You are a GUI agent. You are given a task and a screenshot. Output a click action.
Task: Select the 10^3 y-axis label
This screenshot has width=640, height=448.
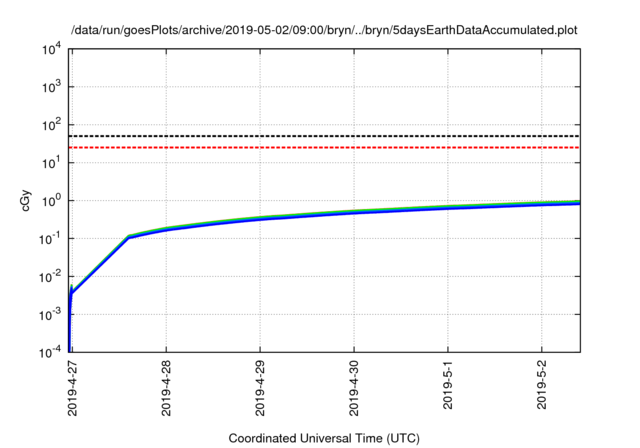pyautogui.click(x=51, y=87)
